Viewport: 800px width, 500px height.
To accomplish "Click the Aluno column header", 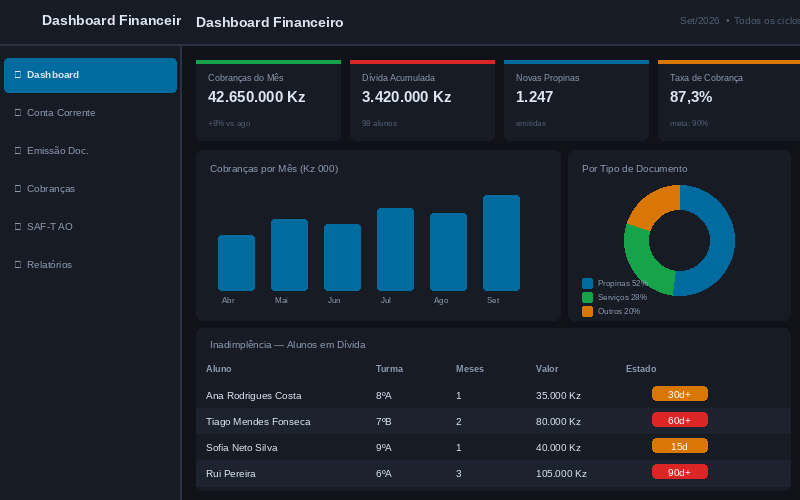I will coord(218,369).
